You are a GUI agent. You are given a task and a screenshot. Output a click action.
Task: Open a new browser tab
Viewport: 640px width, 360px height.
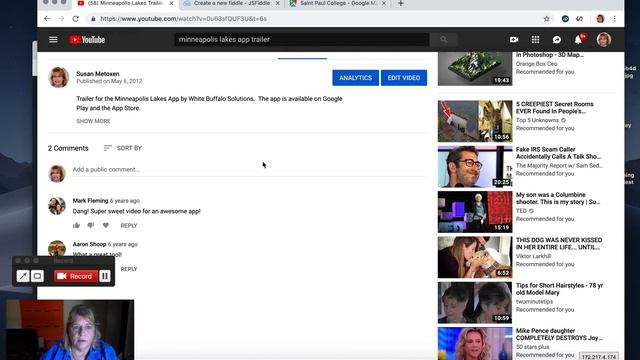pyautogui.click(x=400, y=3)
